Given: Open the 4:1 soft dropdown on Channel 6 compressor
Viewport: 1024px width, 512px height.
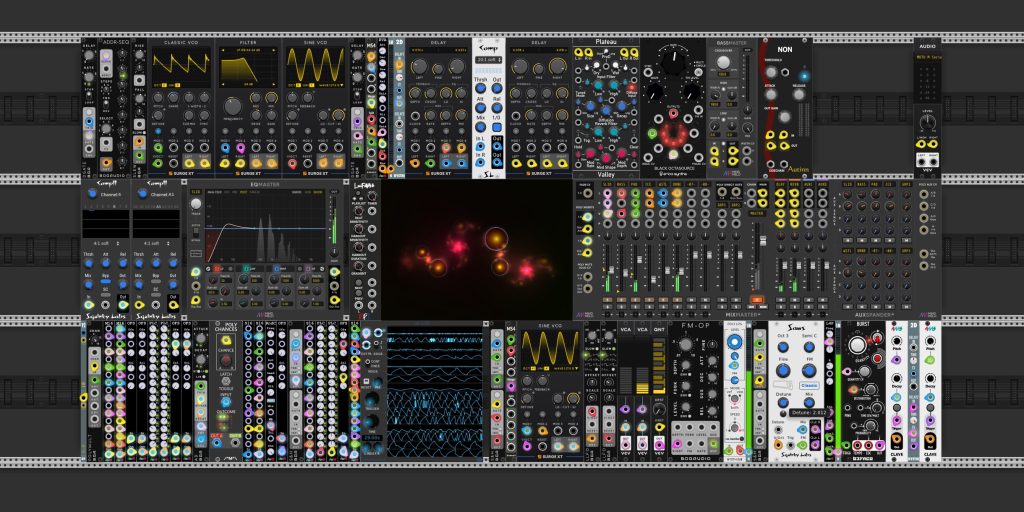Looking at the screenshot, I should tap(105, 243).
